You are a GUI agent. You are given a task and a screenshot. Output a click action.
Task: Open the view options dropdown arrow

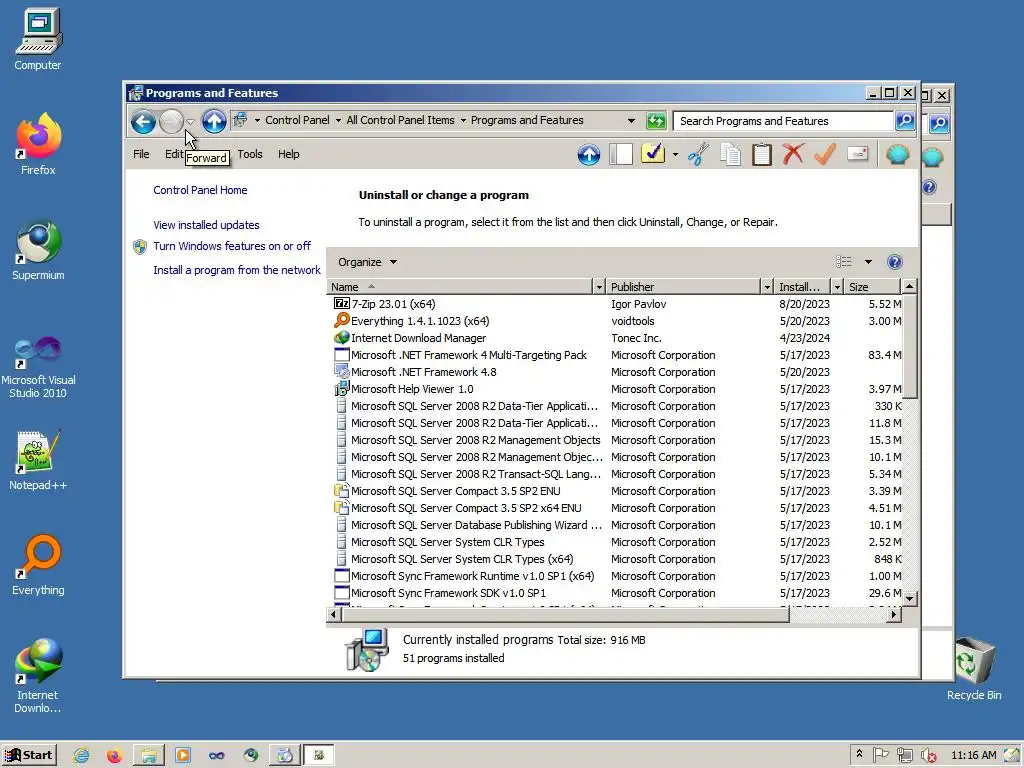[x=869, y=262]
